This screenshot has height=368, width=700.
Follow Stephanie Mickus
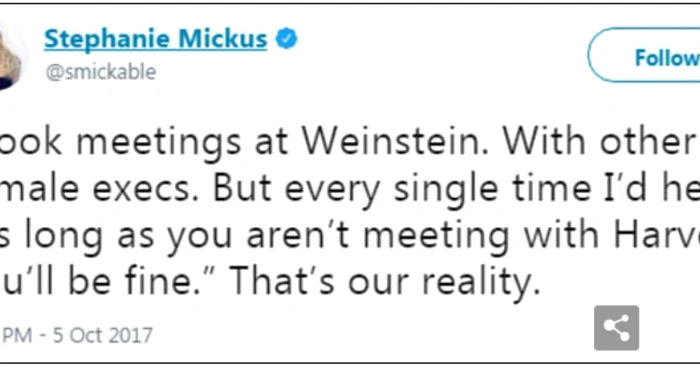click(644, 55)
